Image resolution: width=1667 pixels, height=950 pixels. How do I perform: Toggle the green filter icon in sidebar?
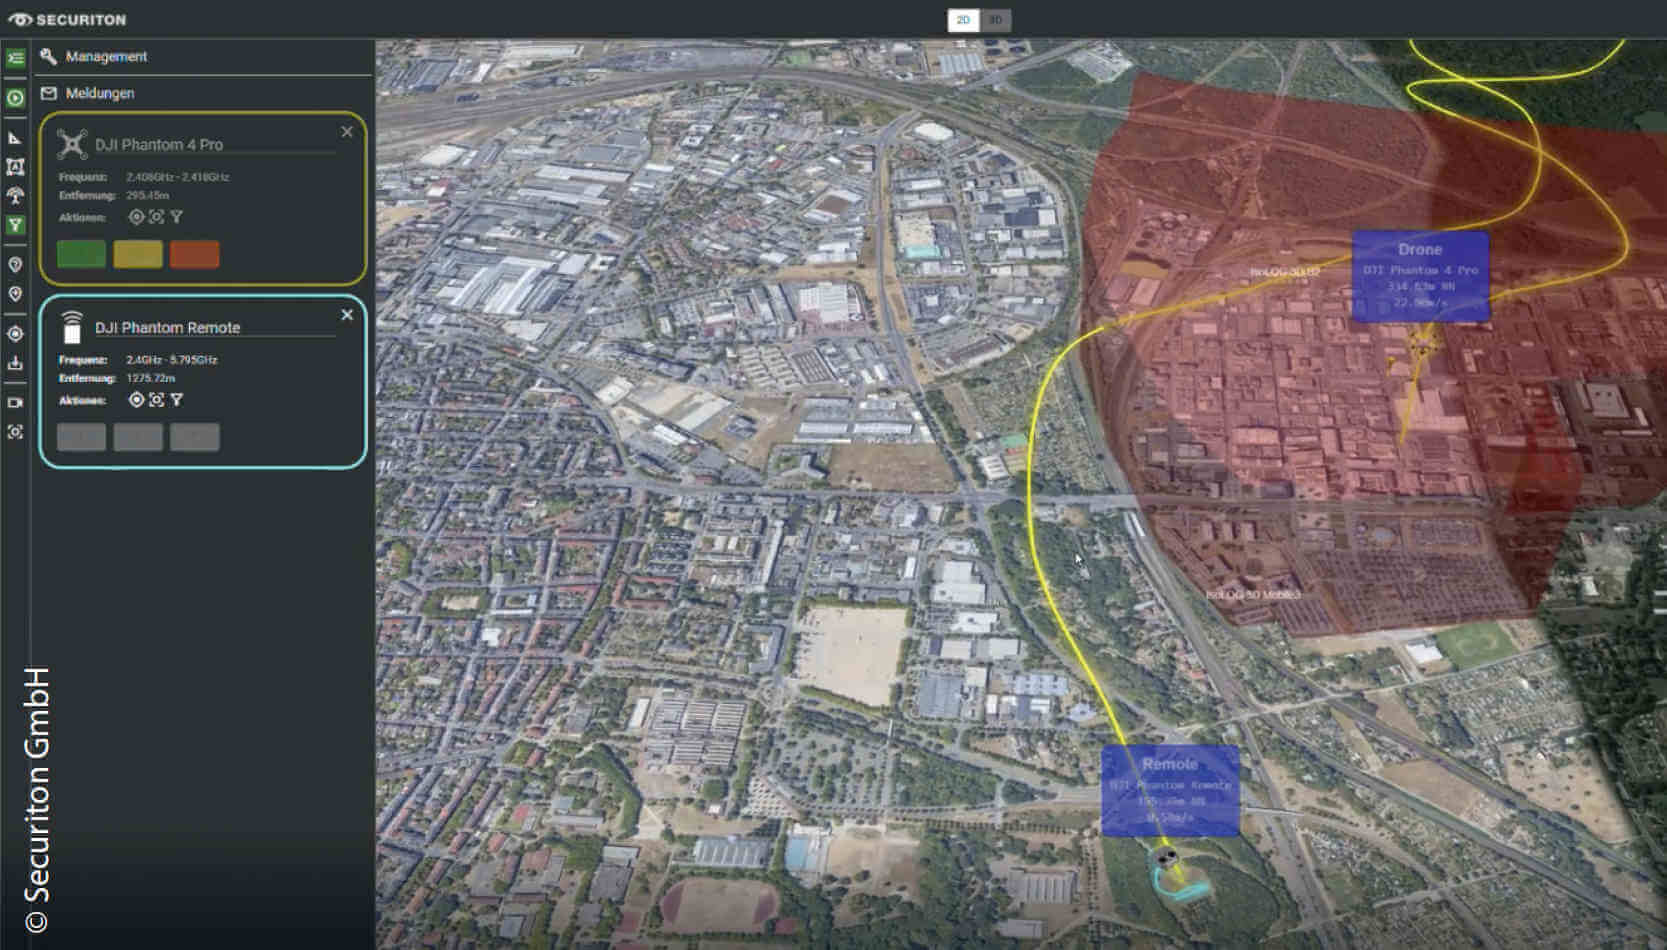(15, 225)
